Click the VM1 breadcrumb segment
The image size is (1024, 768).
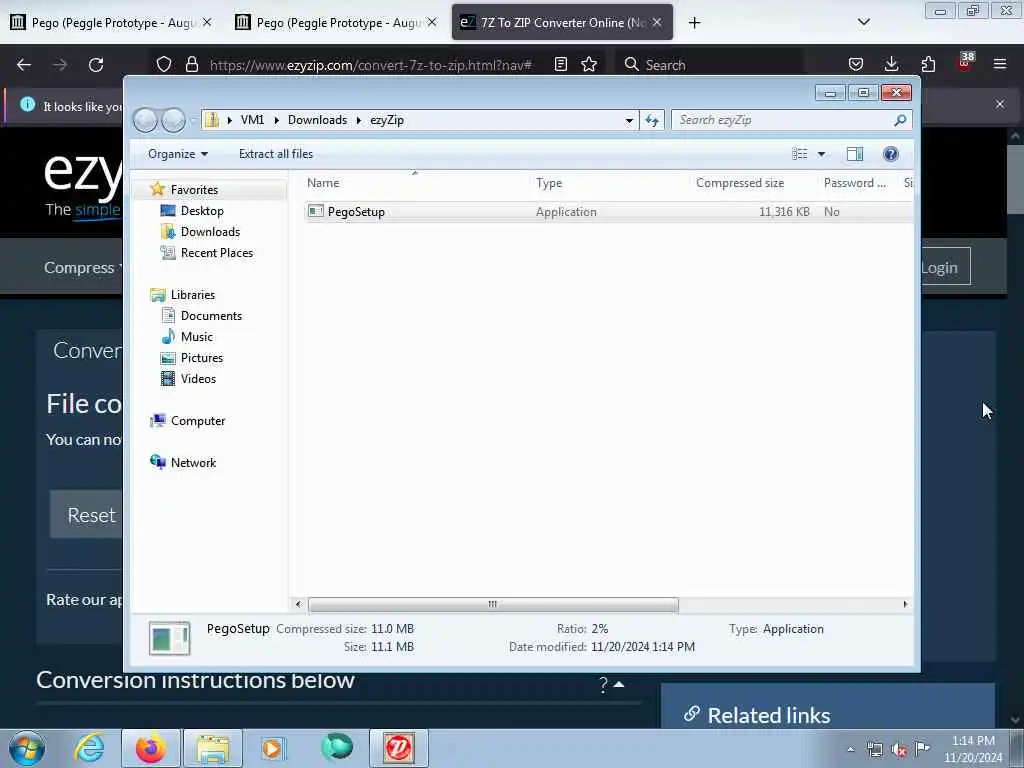coord(252,120)
